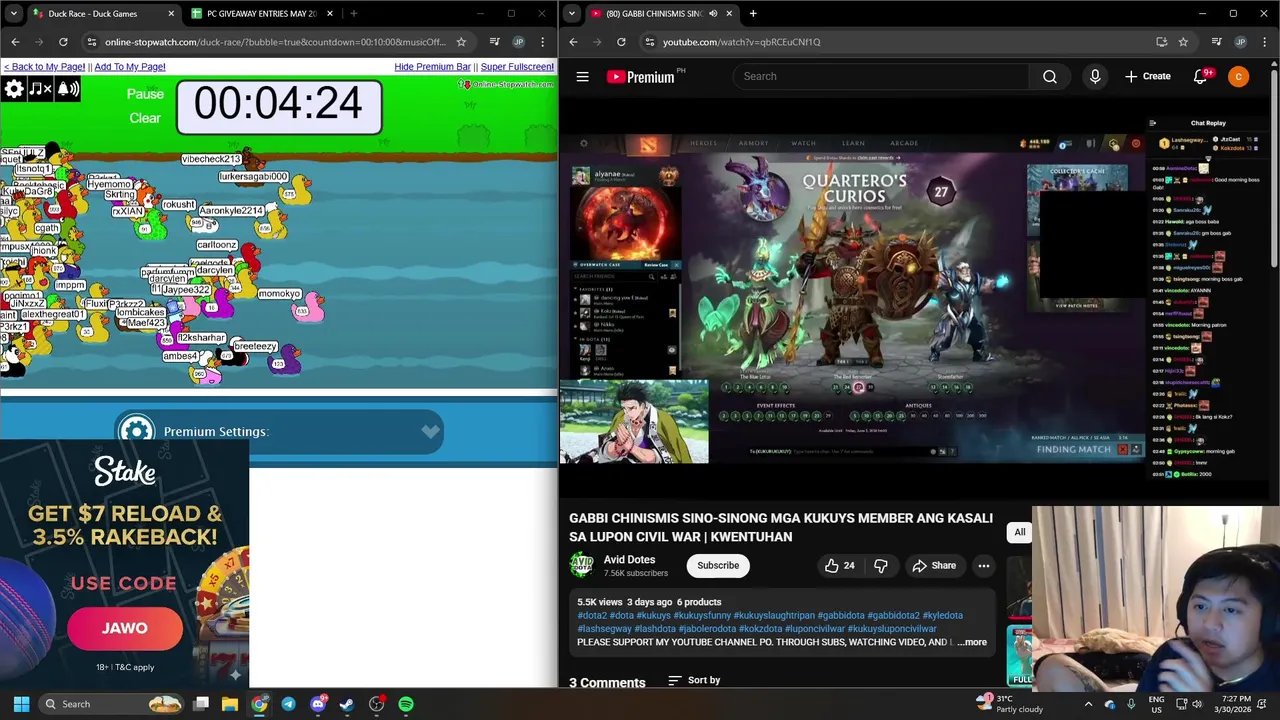Toggle the music mute icon in Duck Race
The height and width of the screenshot is (720, 1280).
pos(40,89)
